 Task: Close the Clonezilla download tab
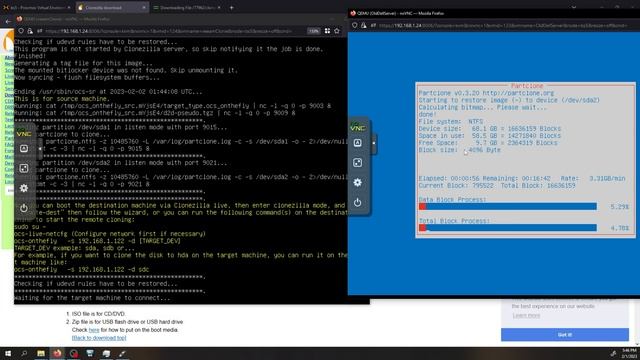tap(144, 7)
